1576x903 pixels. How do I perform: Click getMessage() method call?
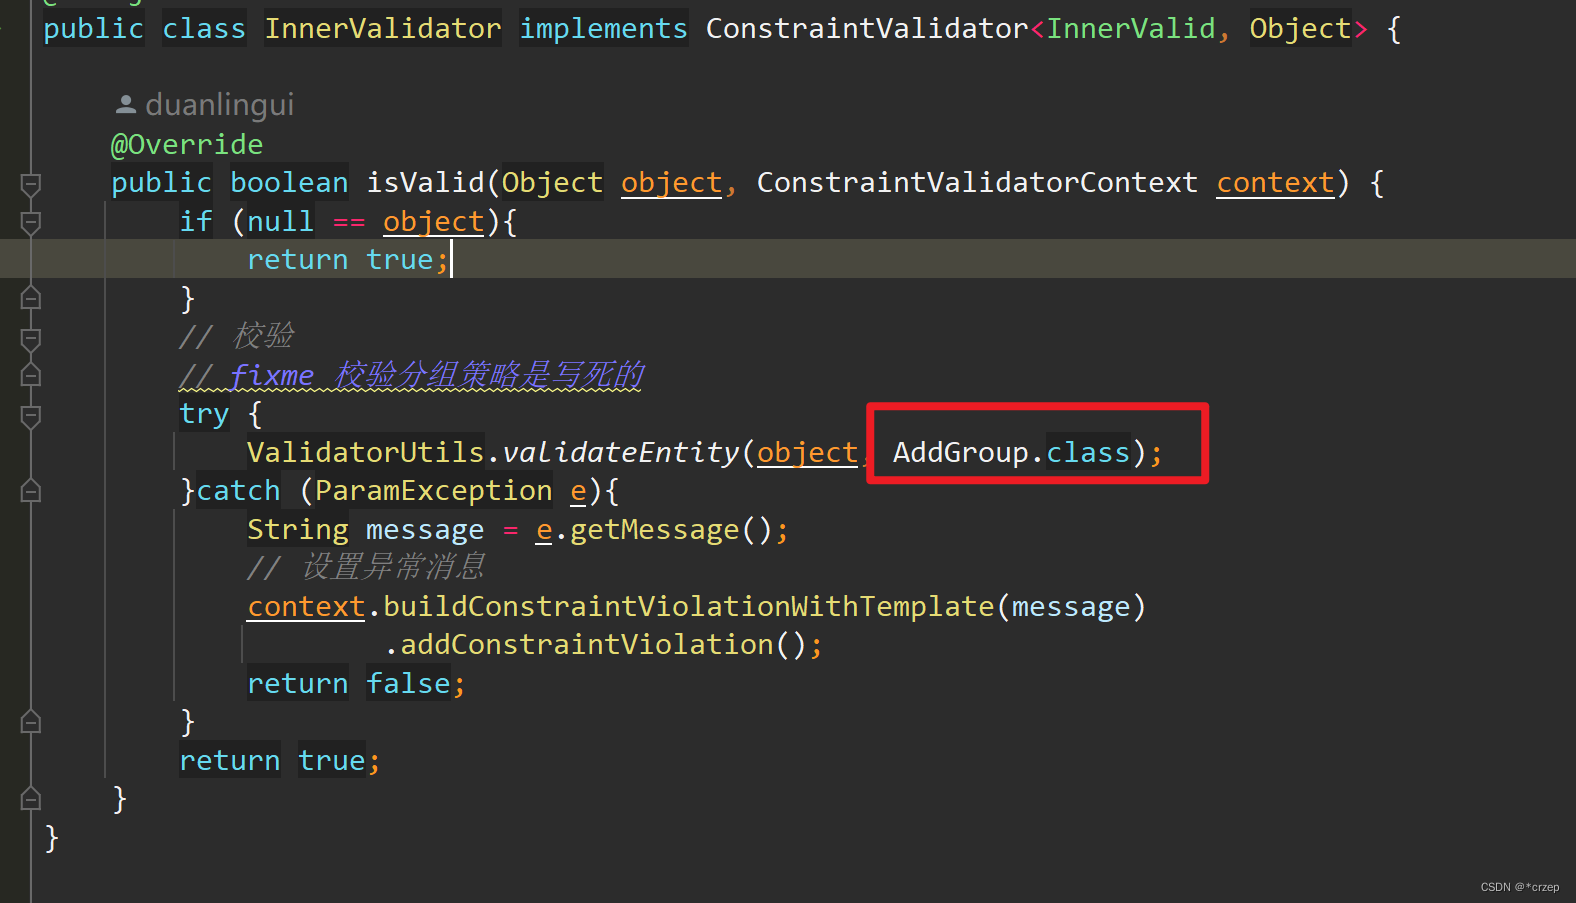tap(671, 530)
